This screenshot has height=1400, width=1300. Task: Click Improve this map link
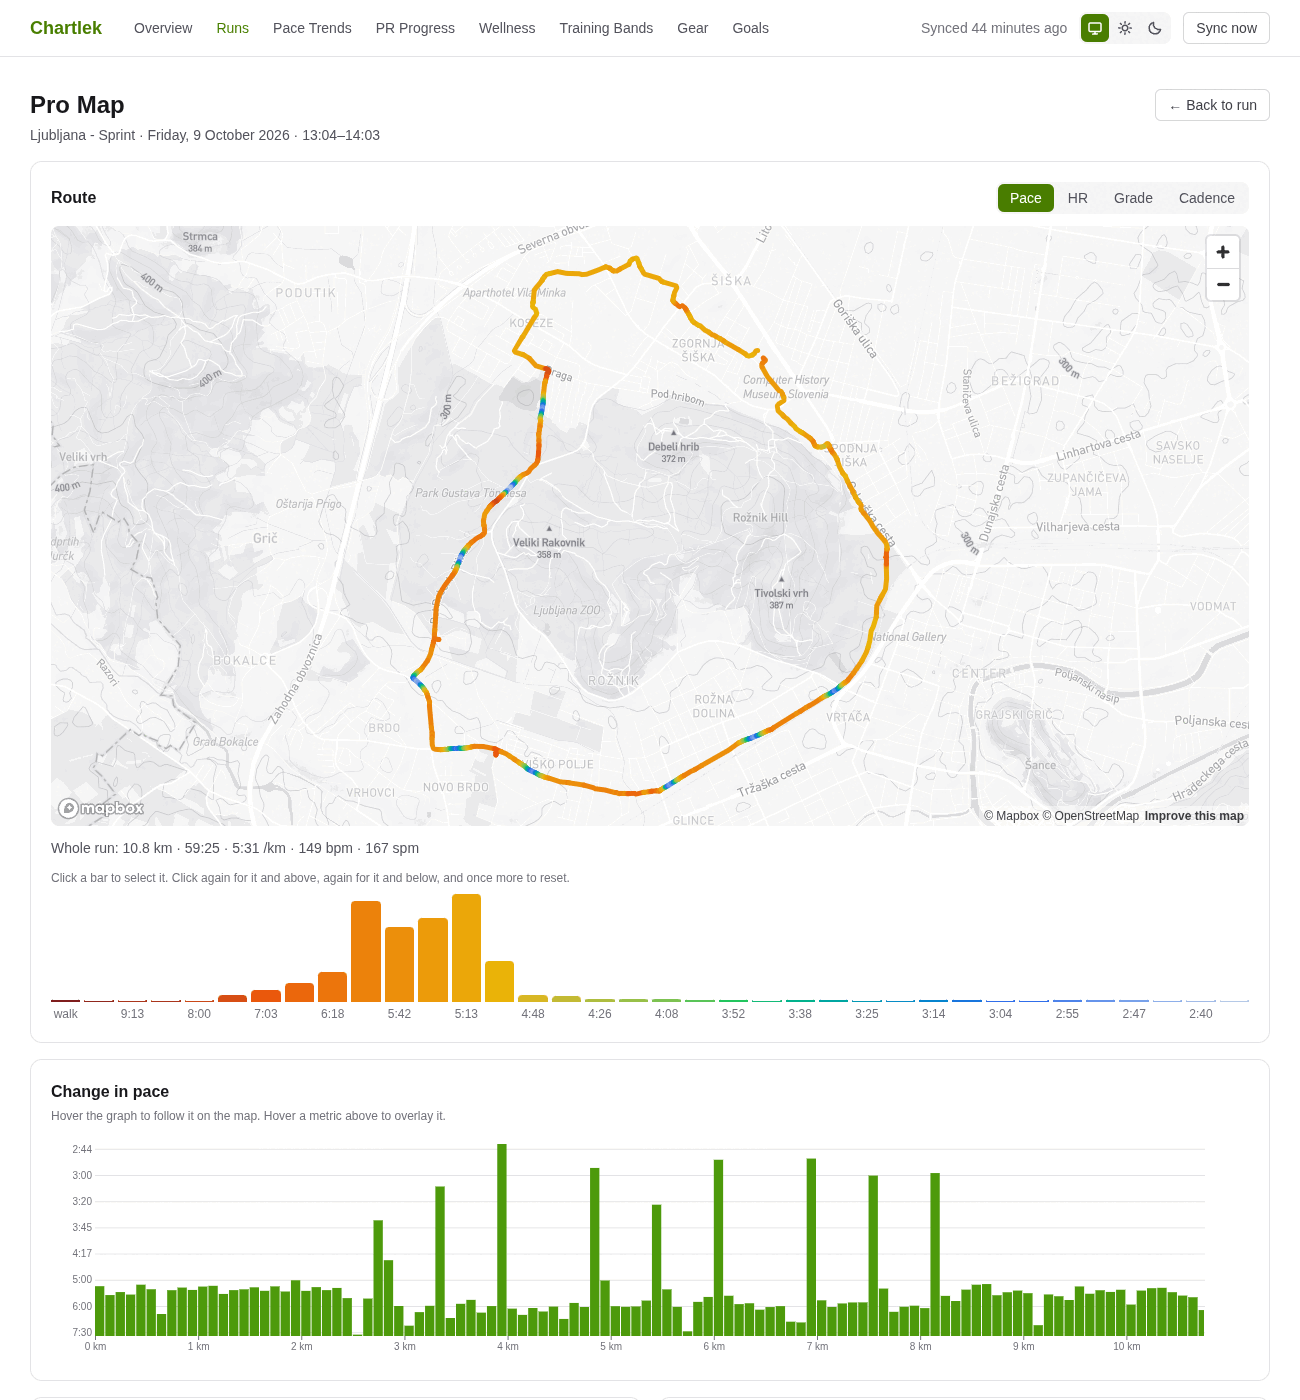[1194, 816]
